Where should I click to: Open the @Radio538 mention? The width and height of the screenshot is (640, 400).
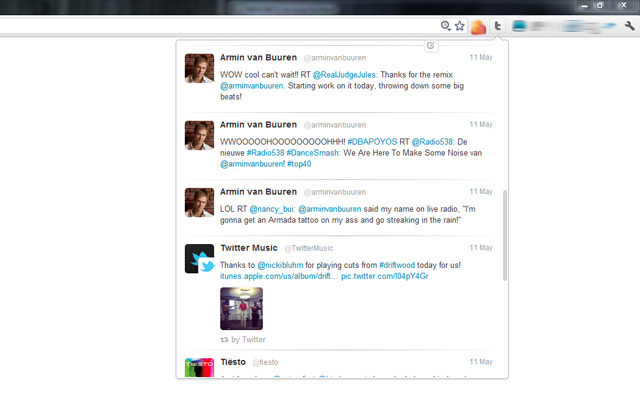click(x=433, y=142)
